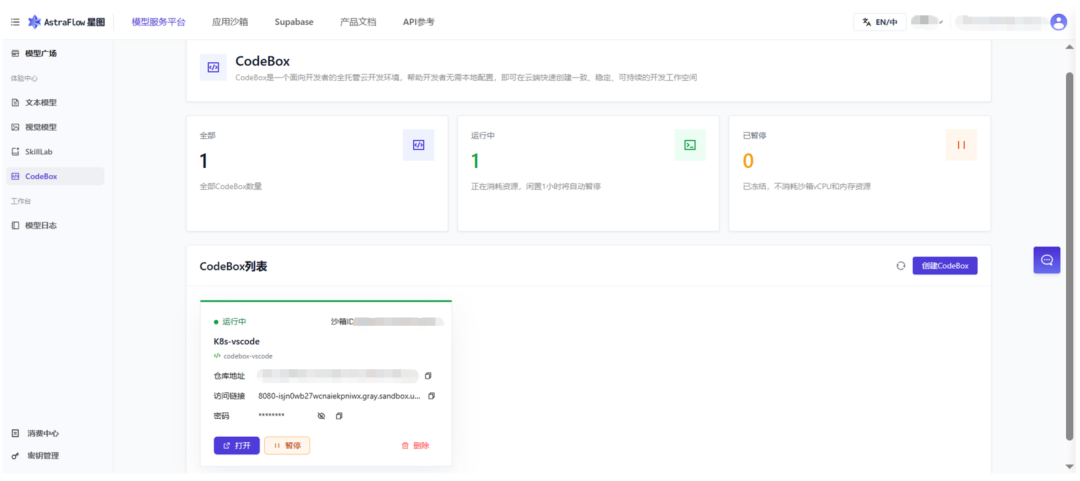The image size is (1080, 481).
Task: Click the terminal icon on 运行中 card
Action: click(689, 145)
